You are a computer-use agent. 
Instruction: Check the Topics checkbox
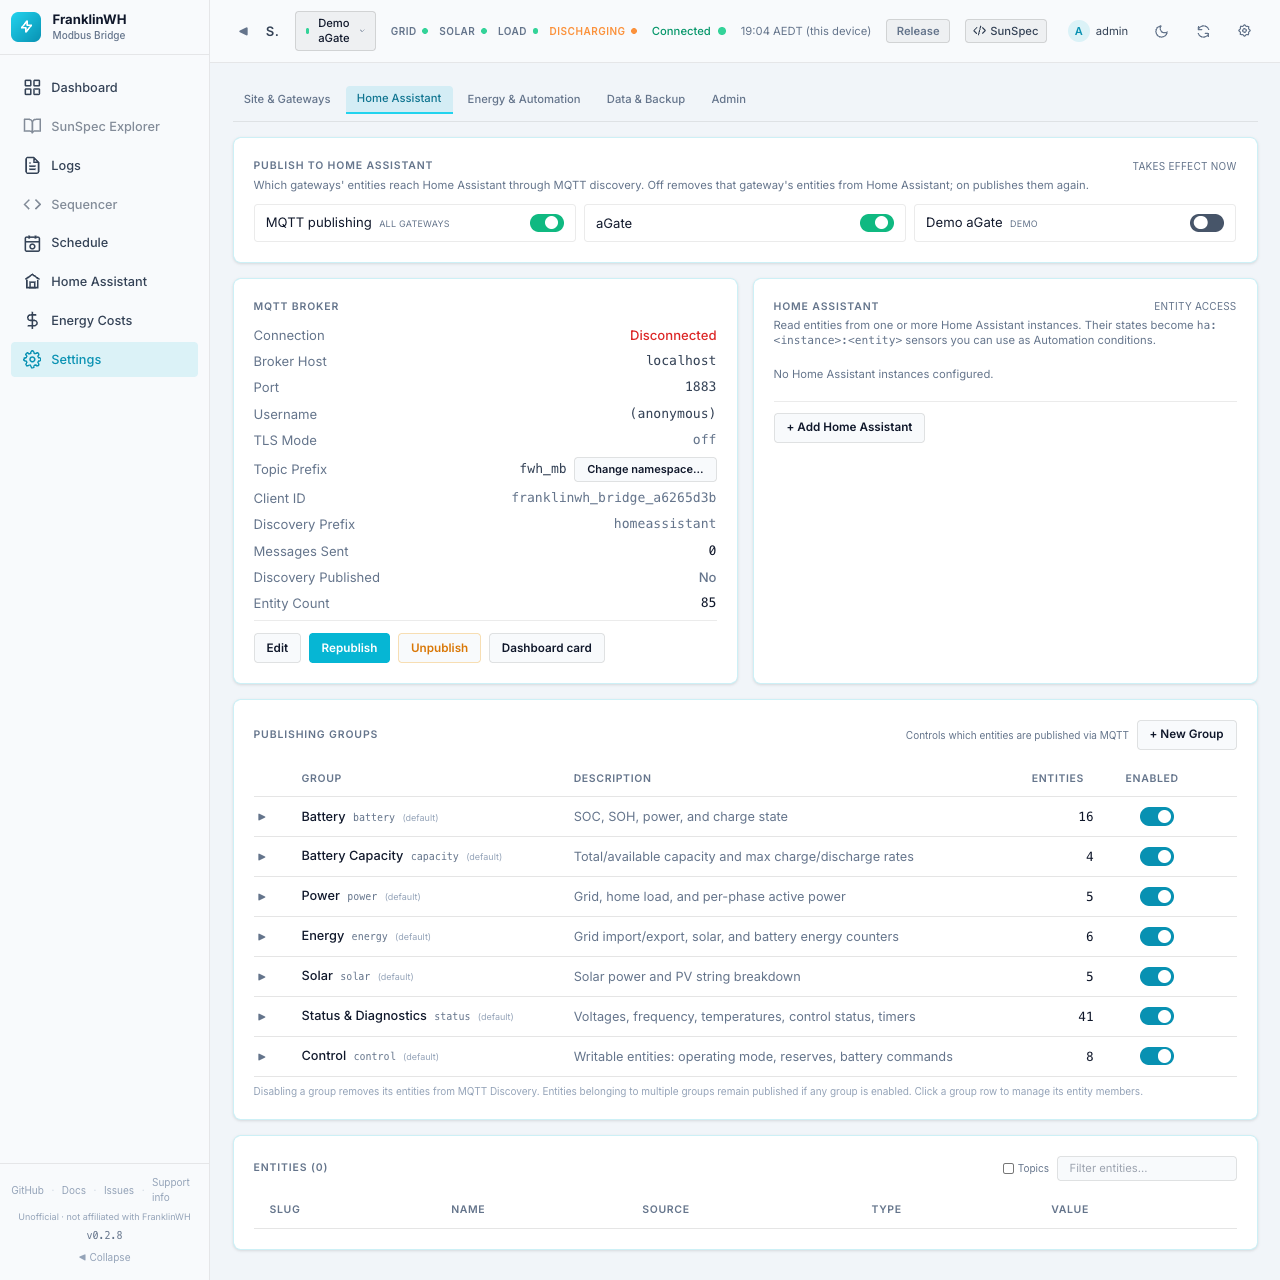(1008, 1168)
